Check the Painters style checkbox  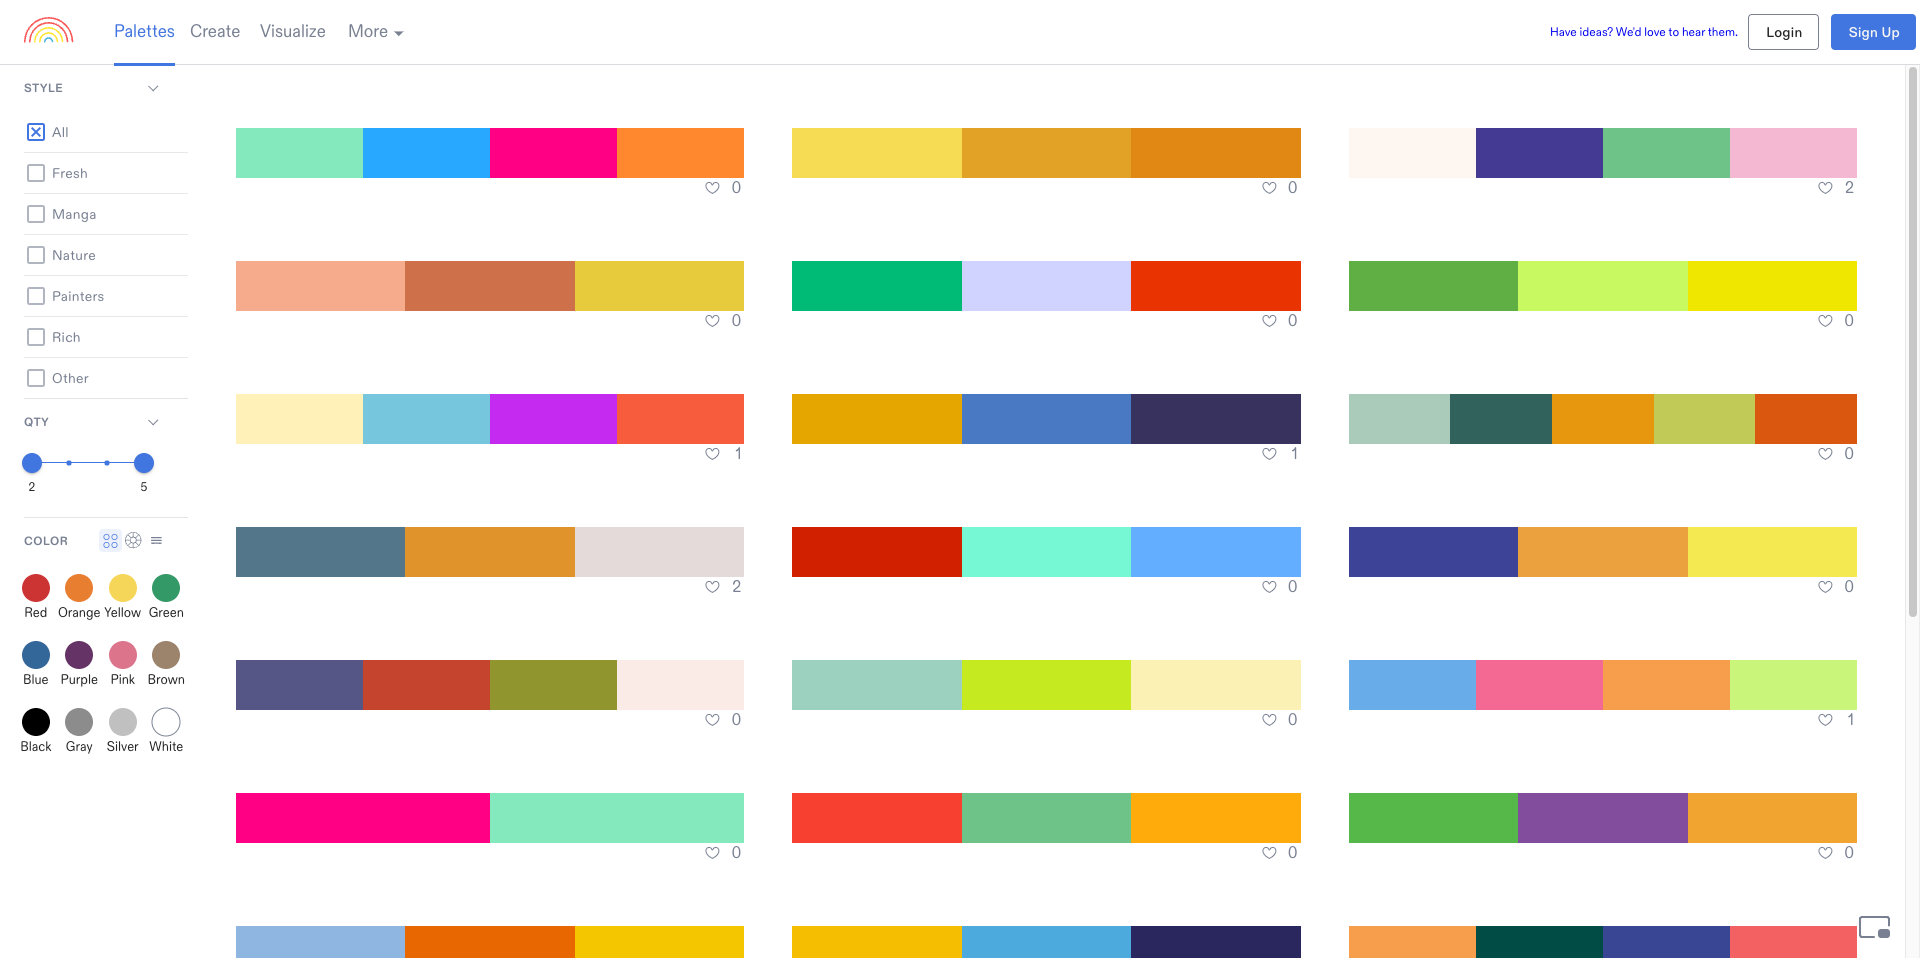(36, 296)
